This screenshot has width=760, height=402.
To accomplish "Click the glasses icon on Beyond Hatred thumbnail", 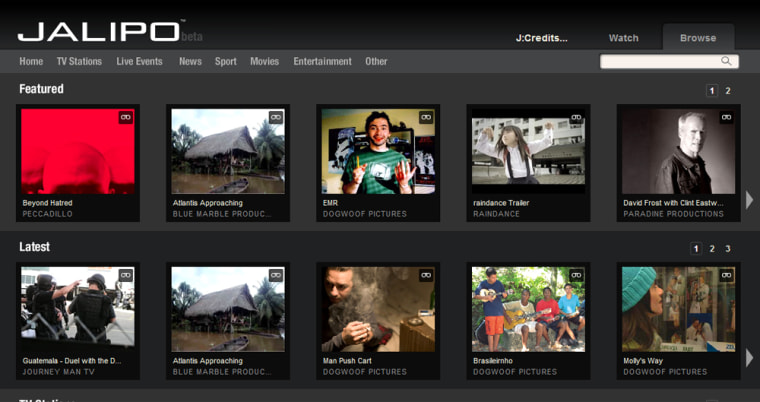I will pyautogui.click(x=126, y=117).
